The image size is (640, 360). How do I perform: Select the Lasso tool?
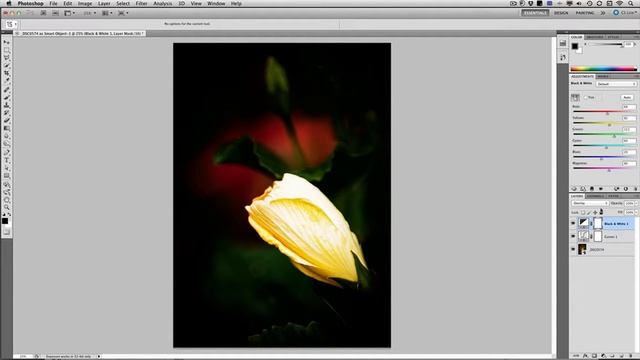[7, 58]
